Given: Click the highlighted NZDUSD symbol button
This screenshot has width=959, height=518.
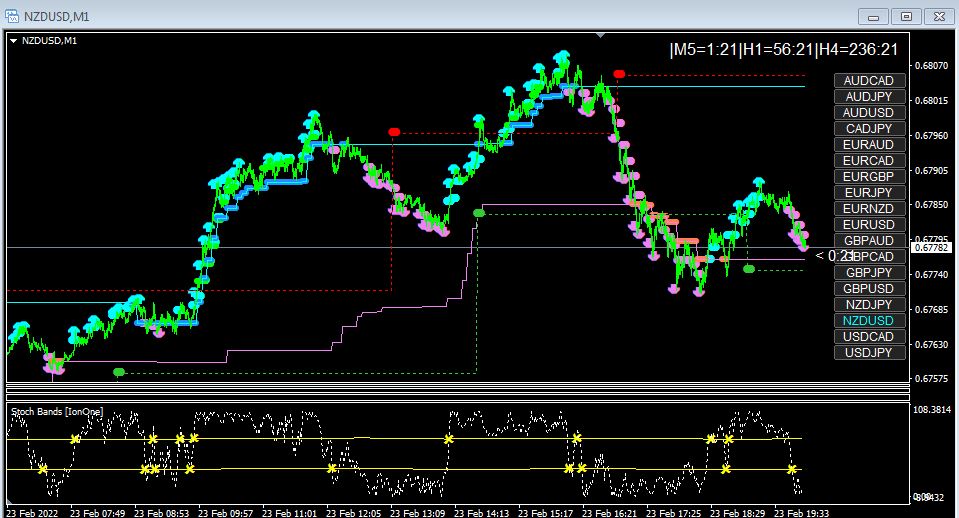Looking at the screenshot, I should pyautogui.click(x=869, y=320).
